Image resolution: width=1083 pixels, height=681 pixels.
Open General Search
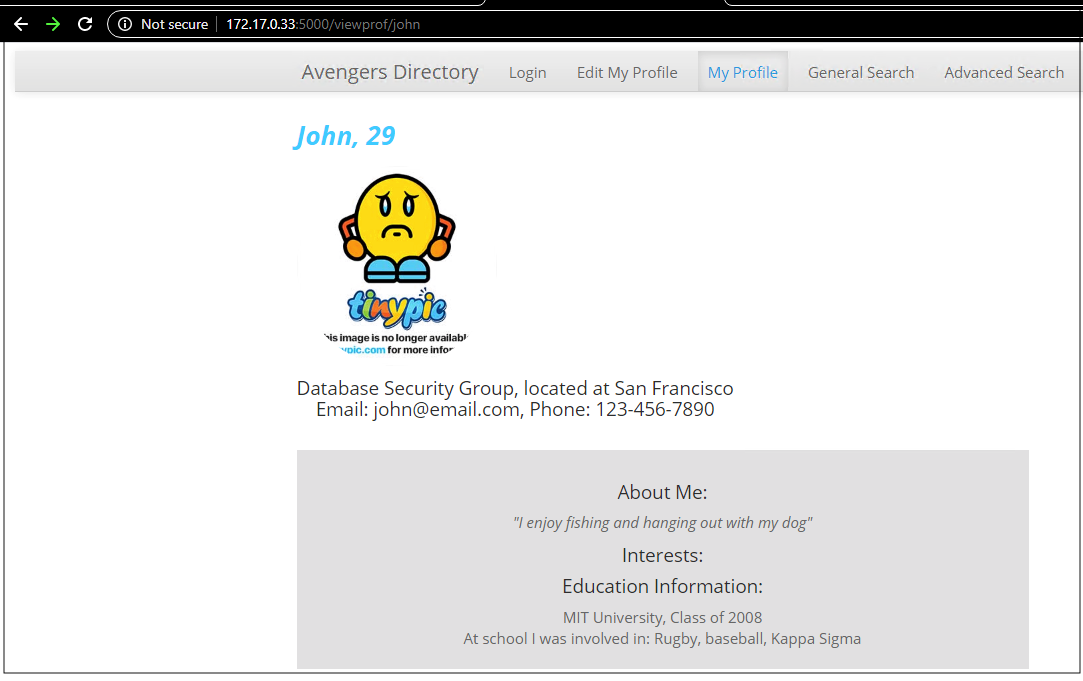tap(861, 73)
